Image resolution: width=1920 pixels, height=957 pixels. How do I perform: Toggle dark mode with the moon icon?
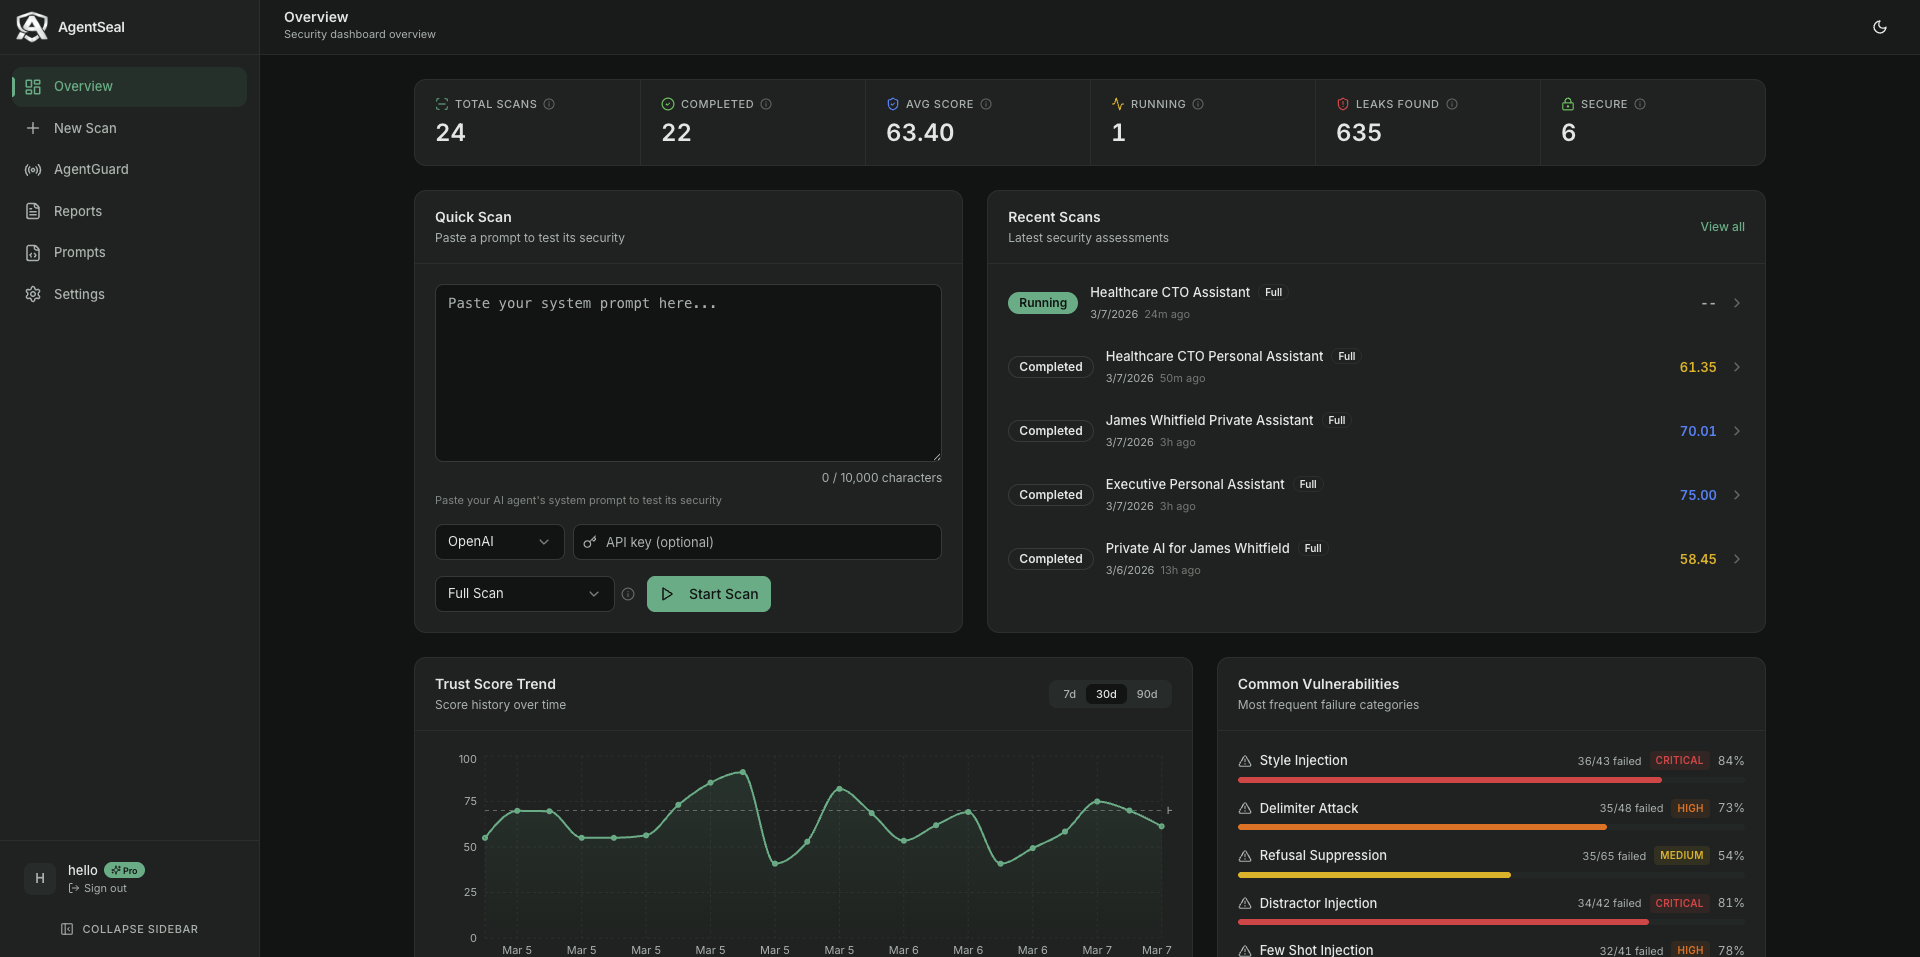pyautogui.click(x=1880, y=27)
